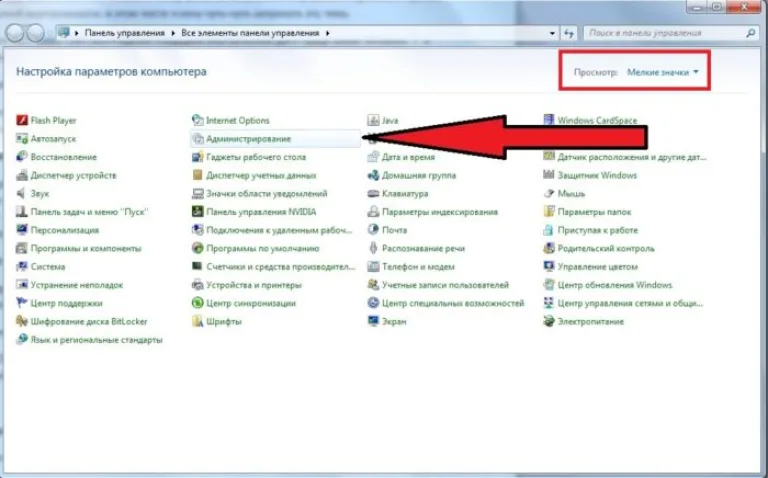
Task: Expand the arrow after Все элементы панели управления
Action: [328, 33]
